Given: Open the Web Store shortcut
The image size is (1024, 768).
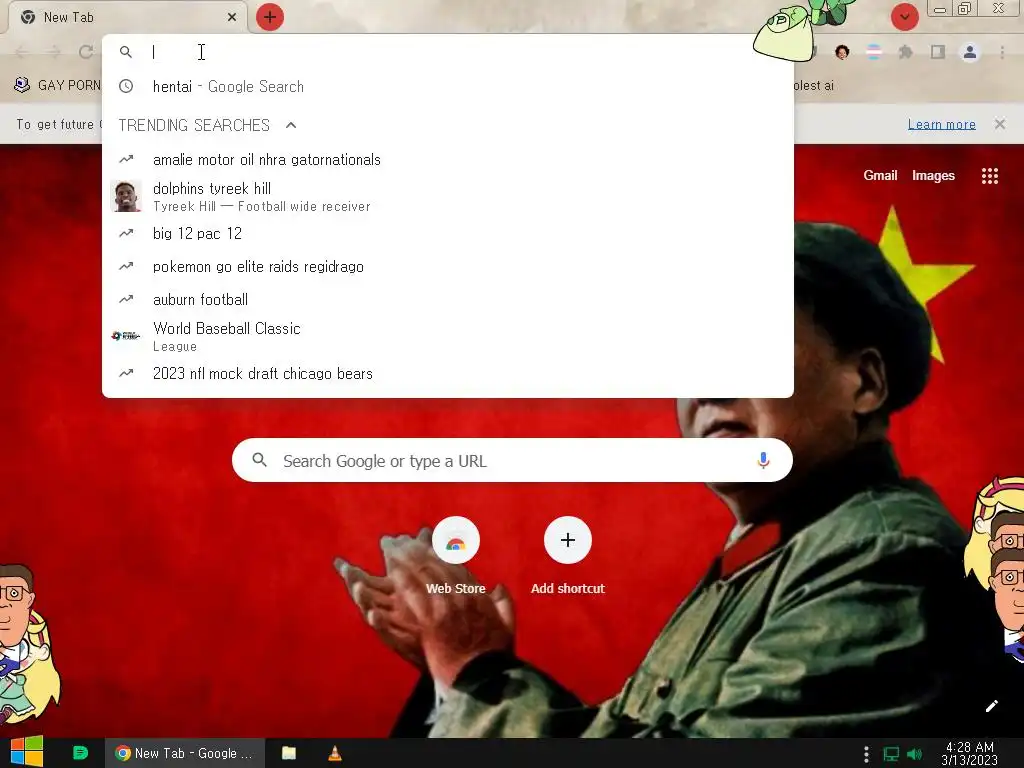Looking at the screenshot, I should tap(456, 556).
